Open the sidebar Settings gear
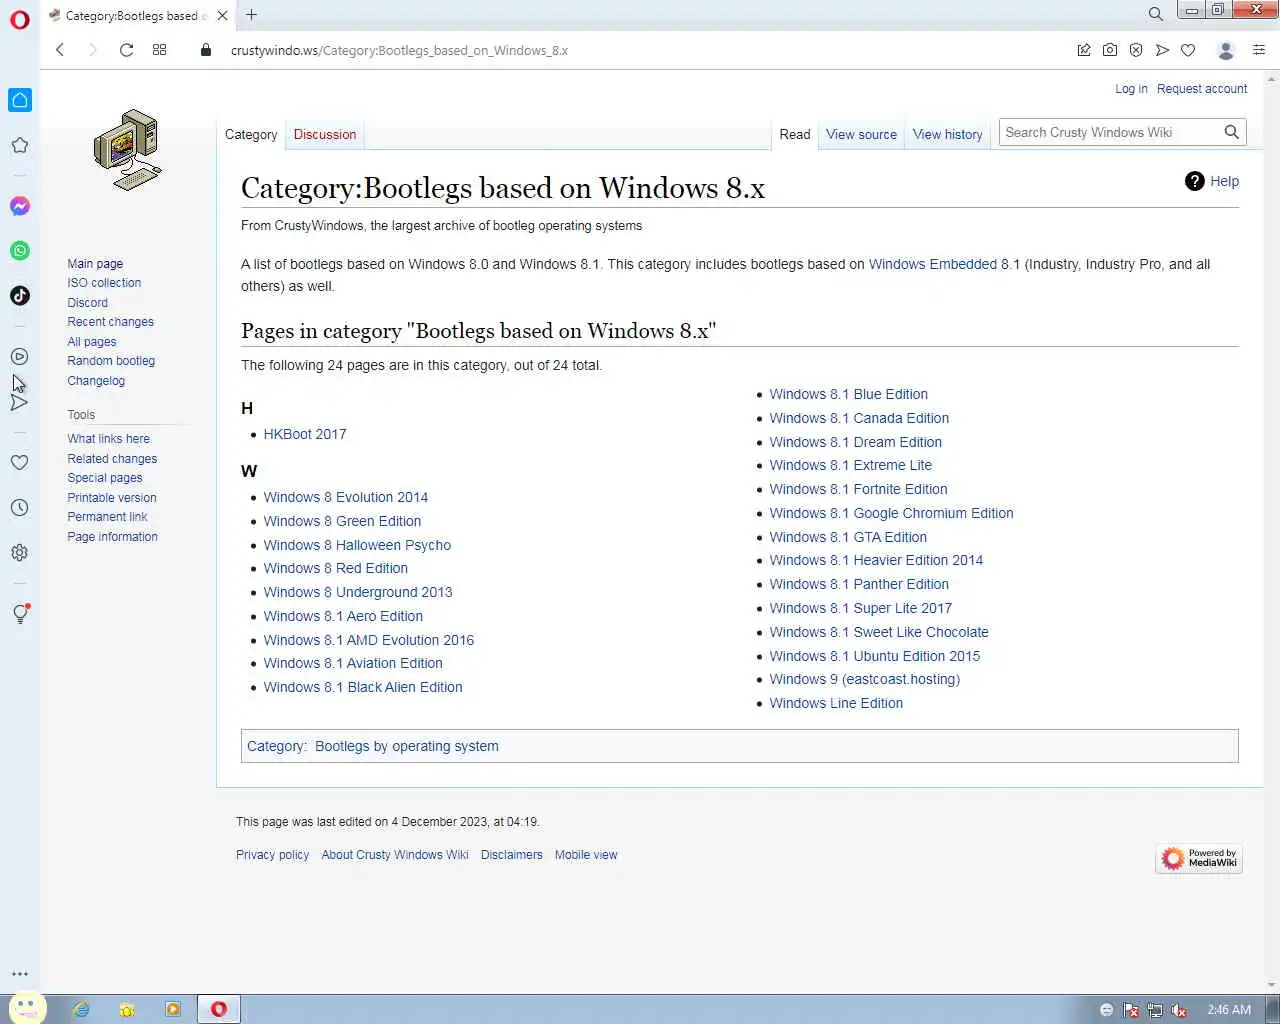1280x1024 pixels. coord(20,553)
